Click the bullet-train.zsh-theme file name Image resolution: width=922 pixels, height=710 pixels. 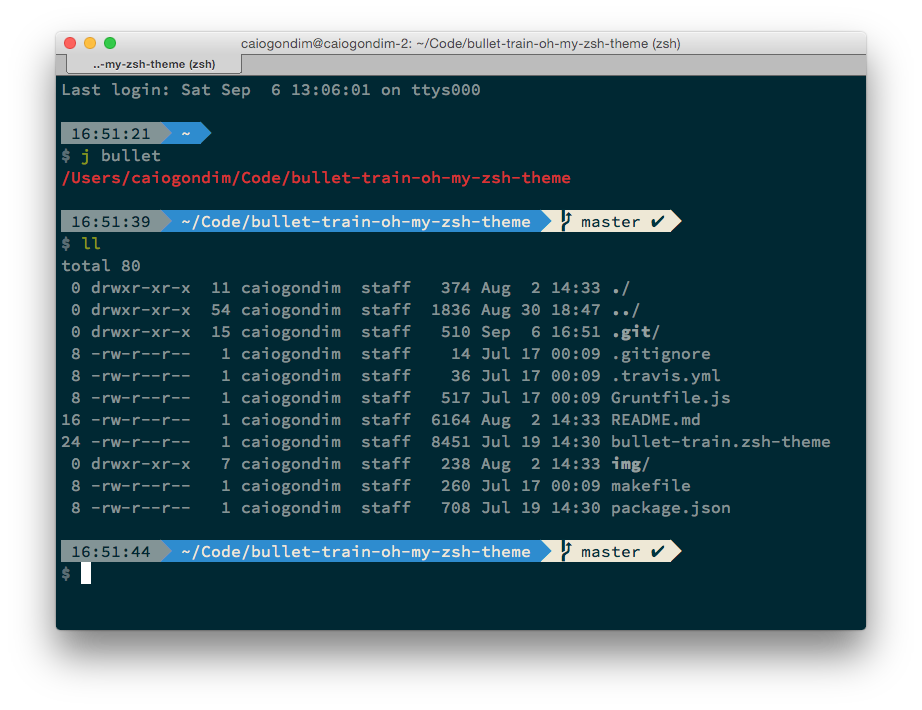coord(720,442)
